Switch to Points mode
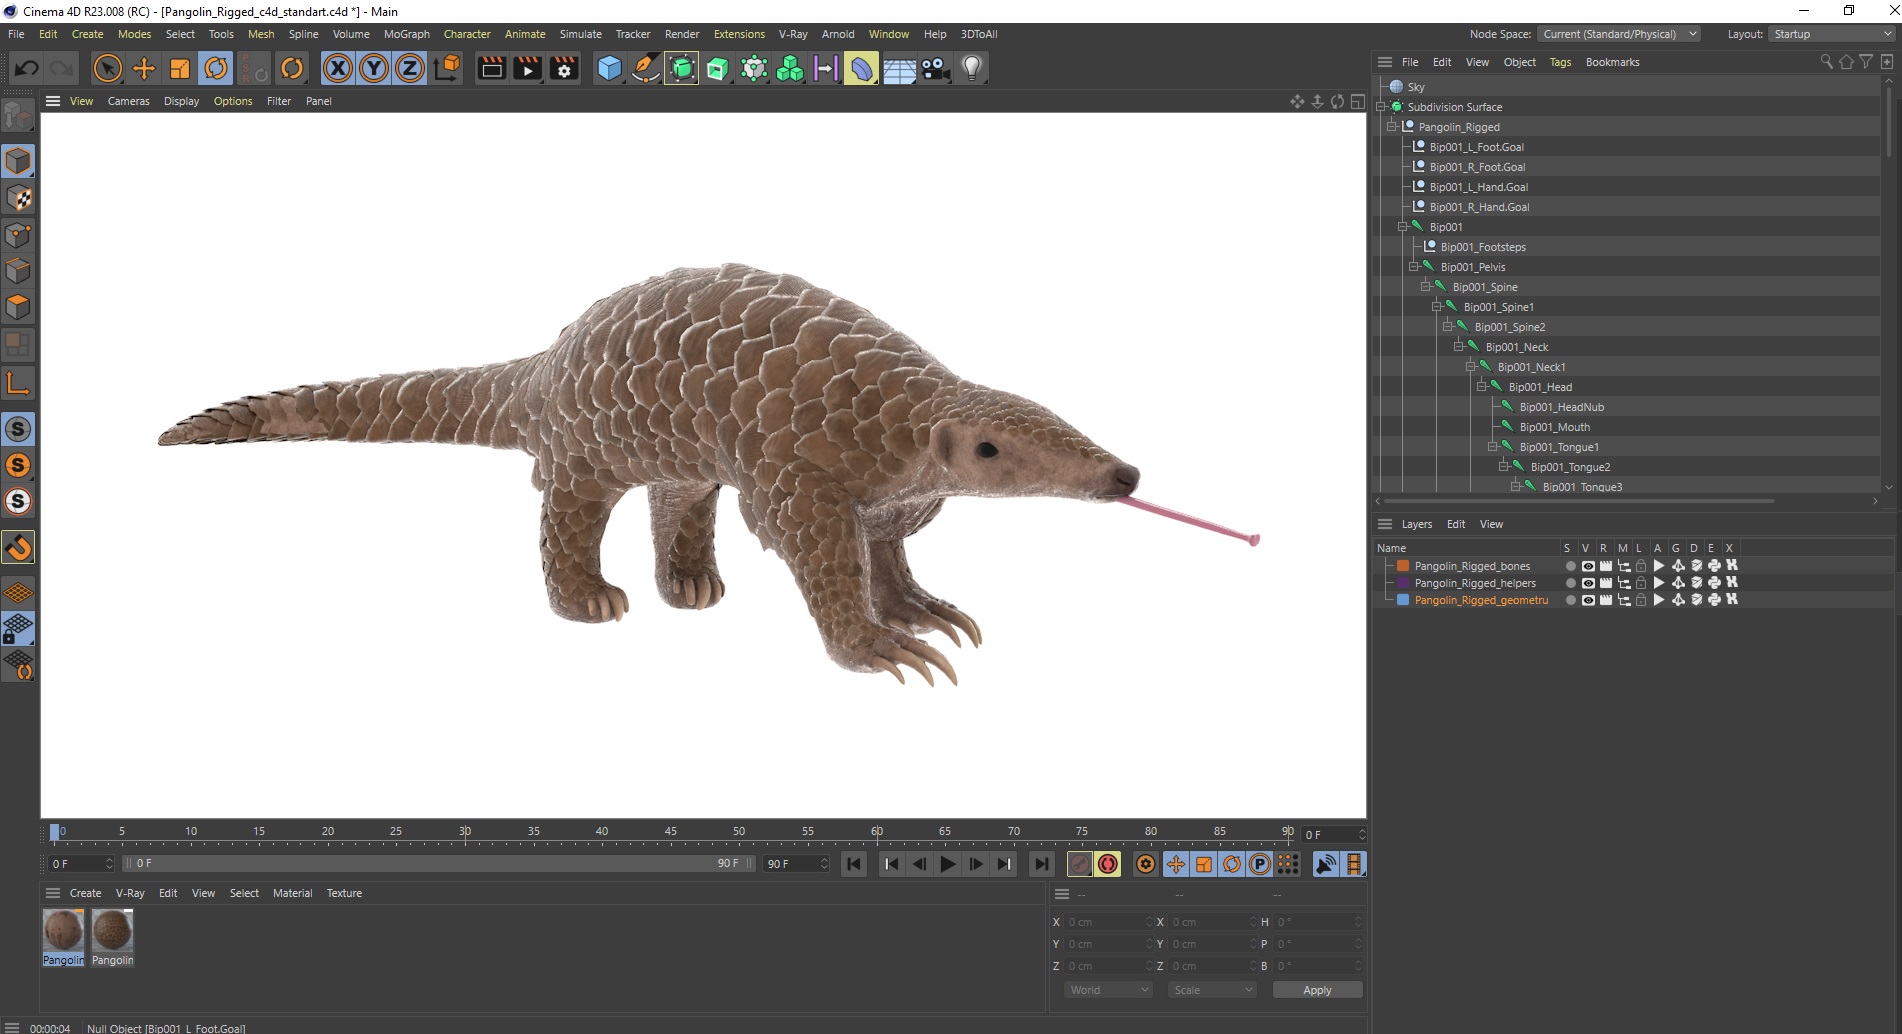Image resolution: width=1902 pixels, height=1034 pixels. [x=18, y=235]
